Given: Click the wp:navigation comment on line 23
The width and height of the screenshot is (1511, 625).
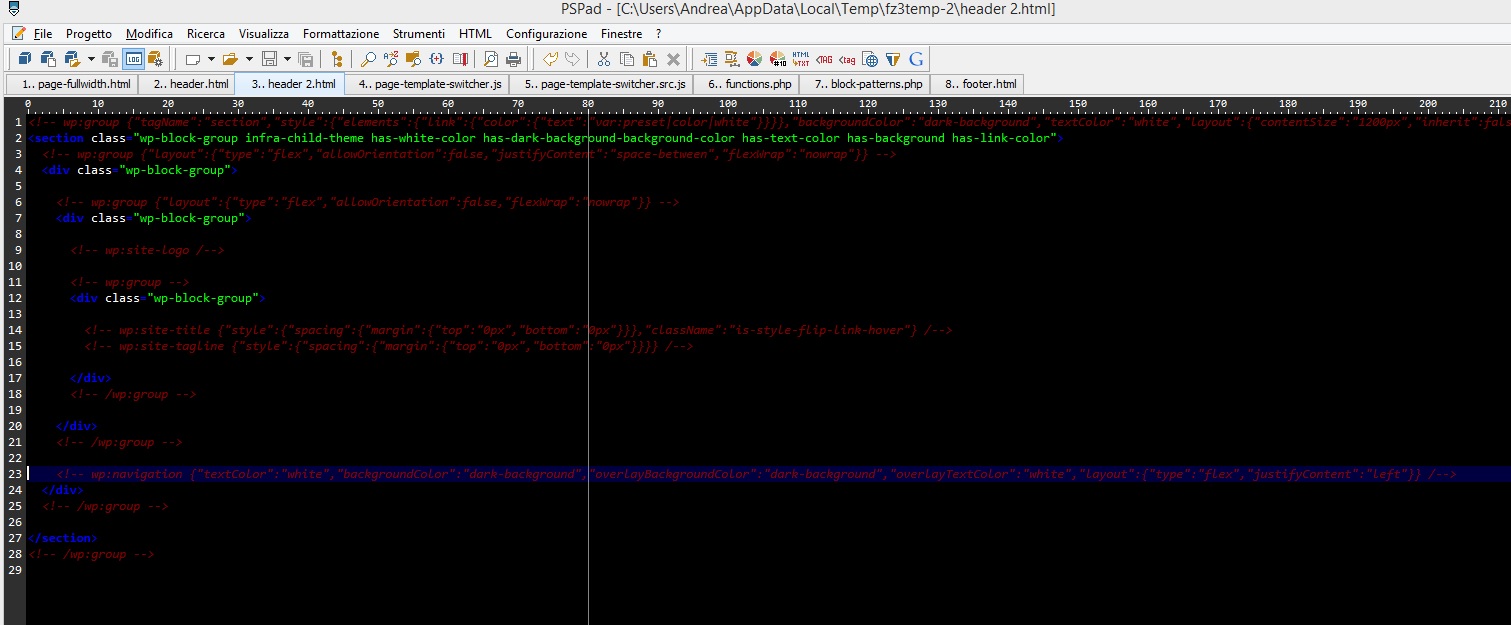Looking at the screenshot, I should click(x=756, y=474).
